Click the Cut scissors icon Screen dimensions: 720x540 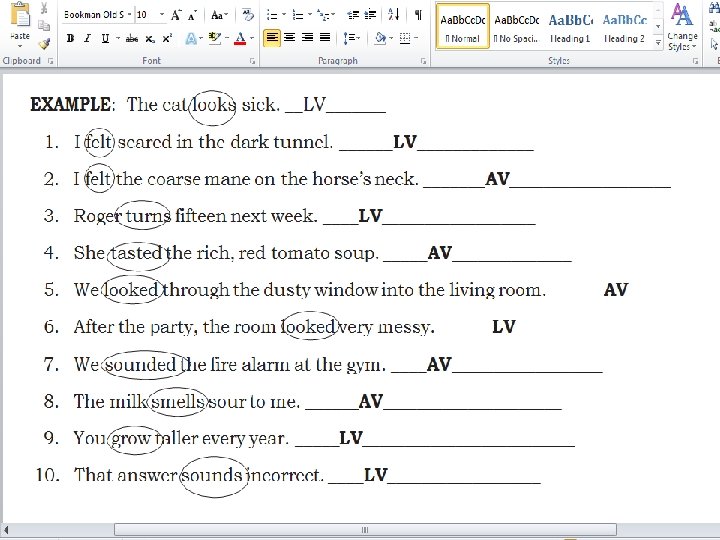pos(44,8)
